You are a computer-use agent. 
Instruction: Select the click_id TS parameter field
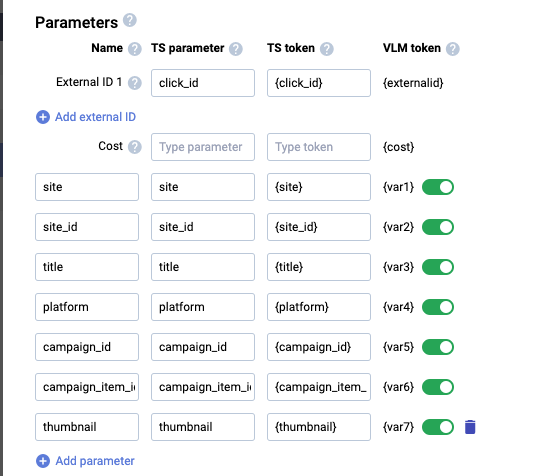(203, 83)
